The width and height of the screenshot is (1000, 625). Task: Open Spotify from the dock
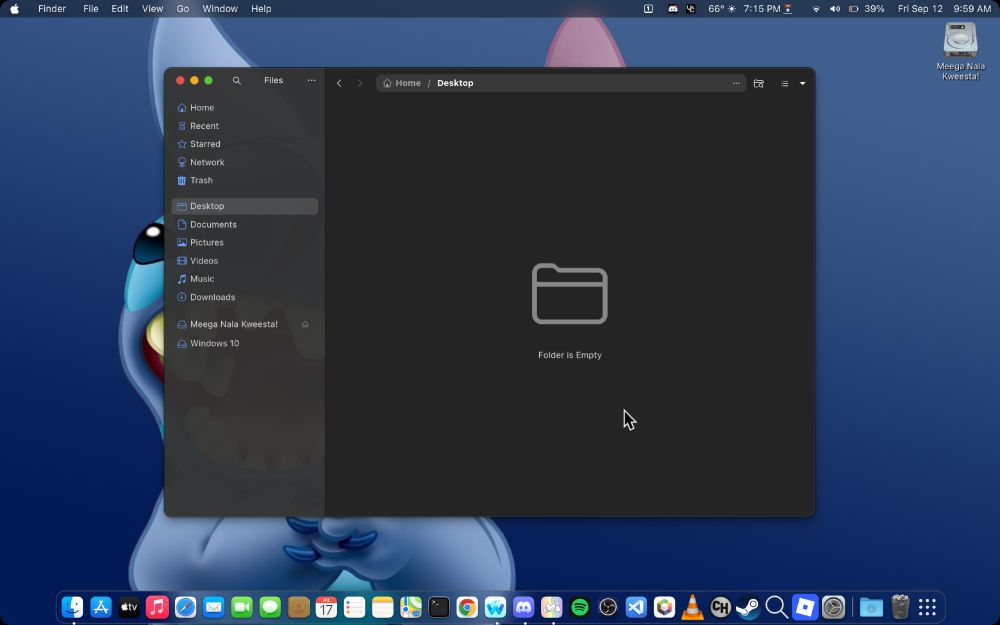(x=580, y=607)
